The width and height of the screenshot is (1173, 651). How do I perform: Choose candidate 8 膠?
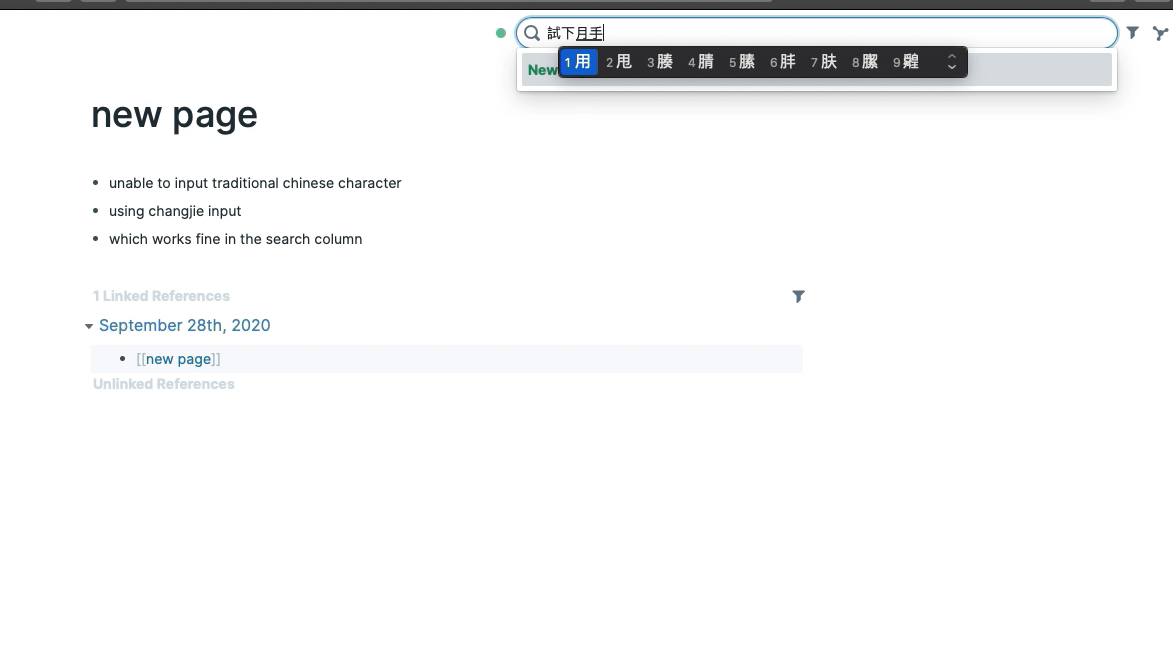[865, 62]
